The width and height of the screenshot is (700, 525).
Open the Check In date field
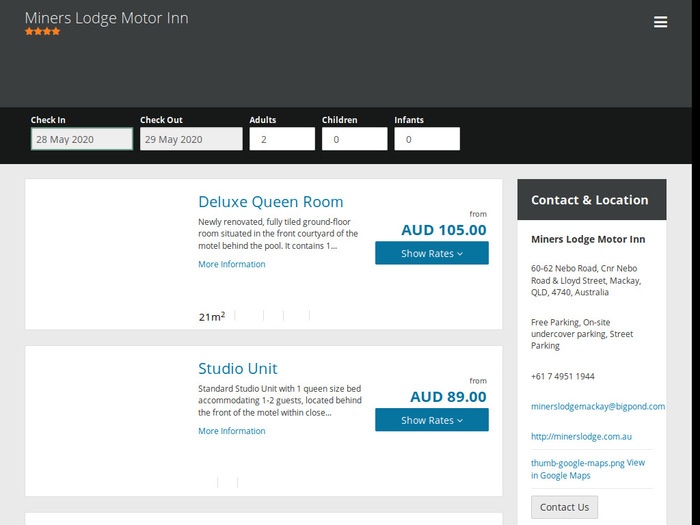point(82,139)
